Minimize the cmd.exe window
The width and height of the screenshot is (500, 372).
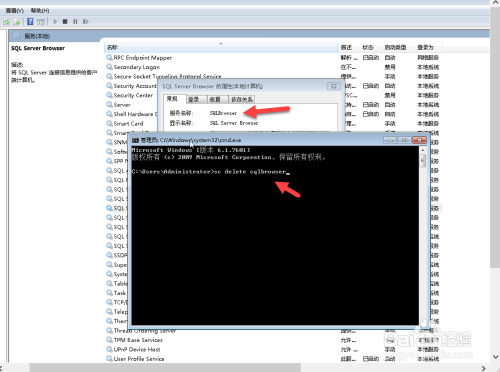pyautogui.click(x=390, y=140)
